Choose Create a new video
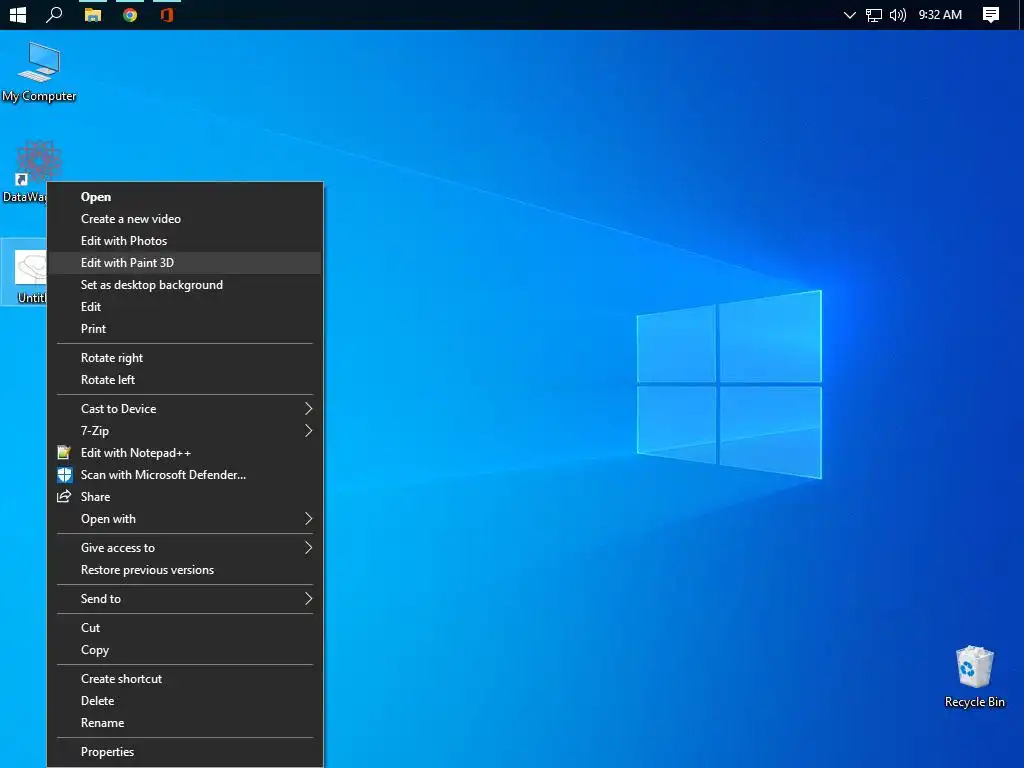The image size is (1024, 768). [185, 219]
